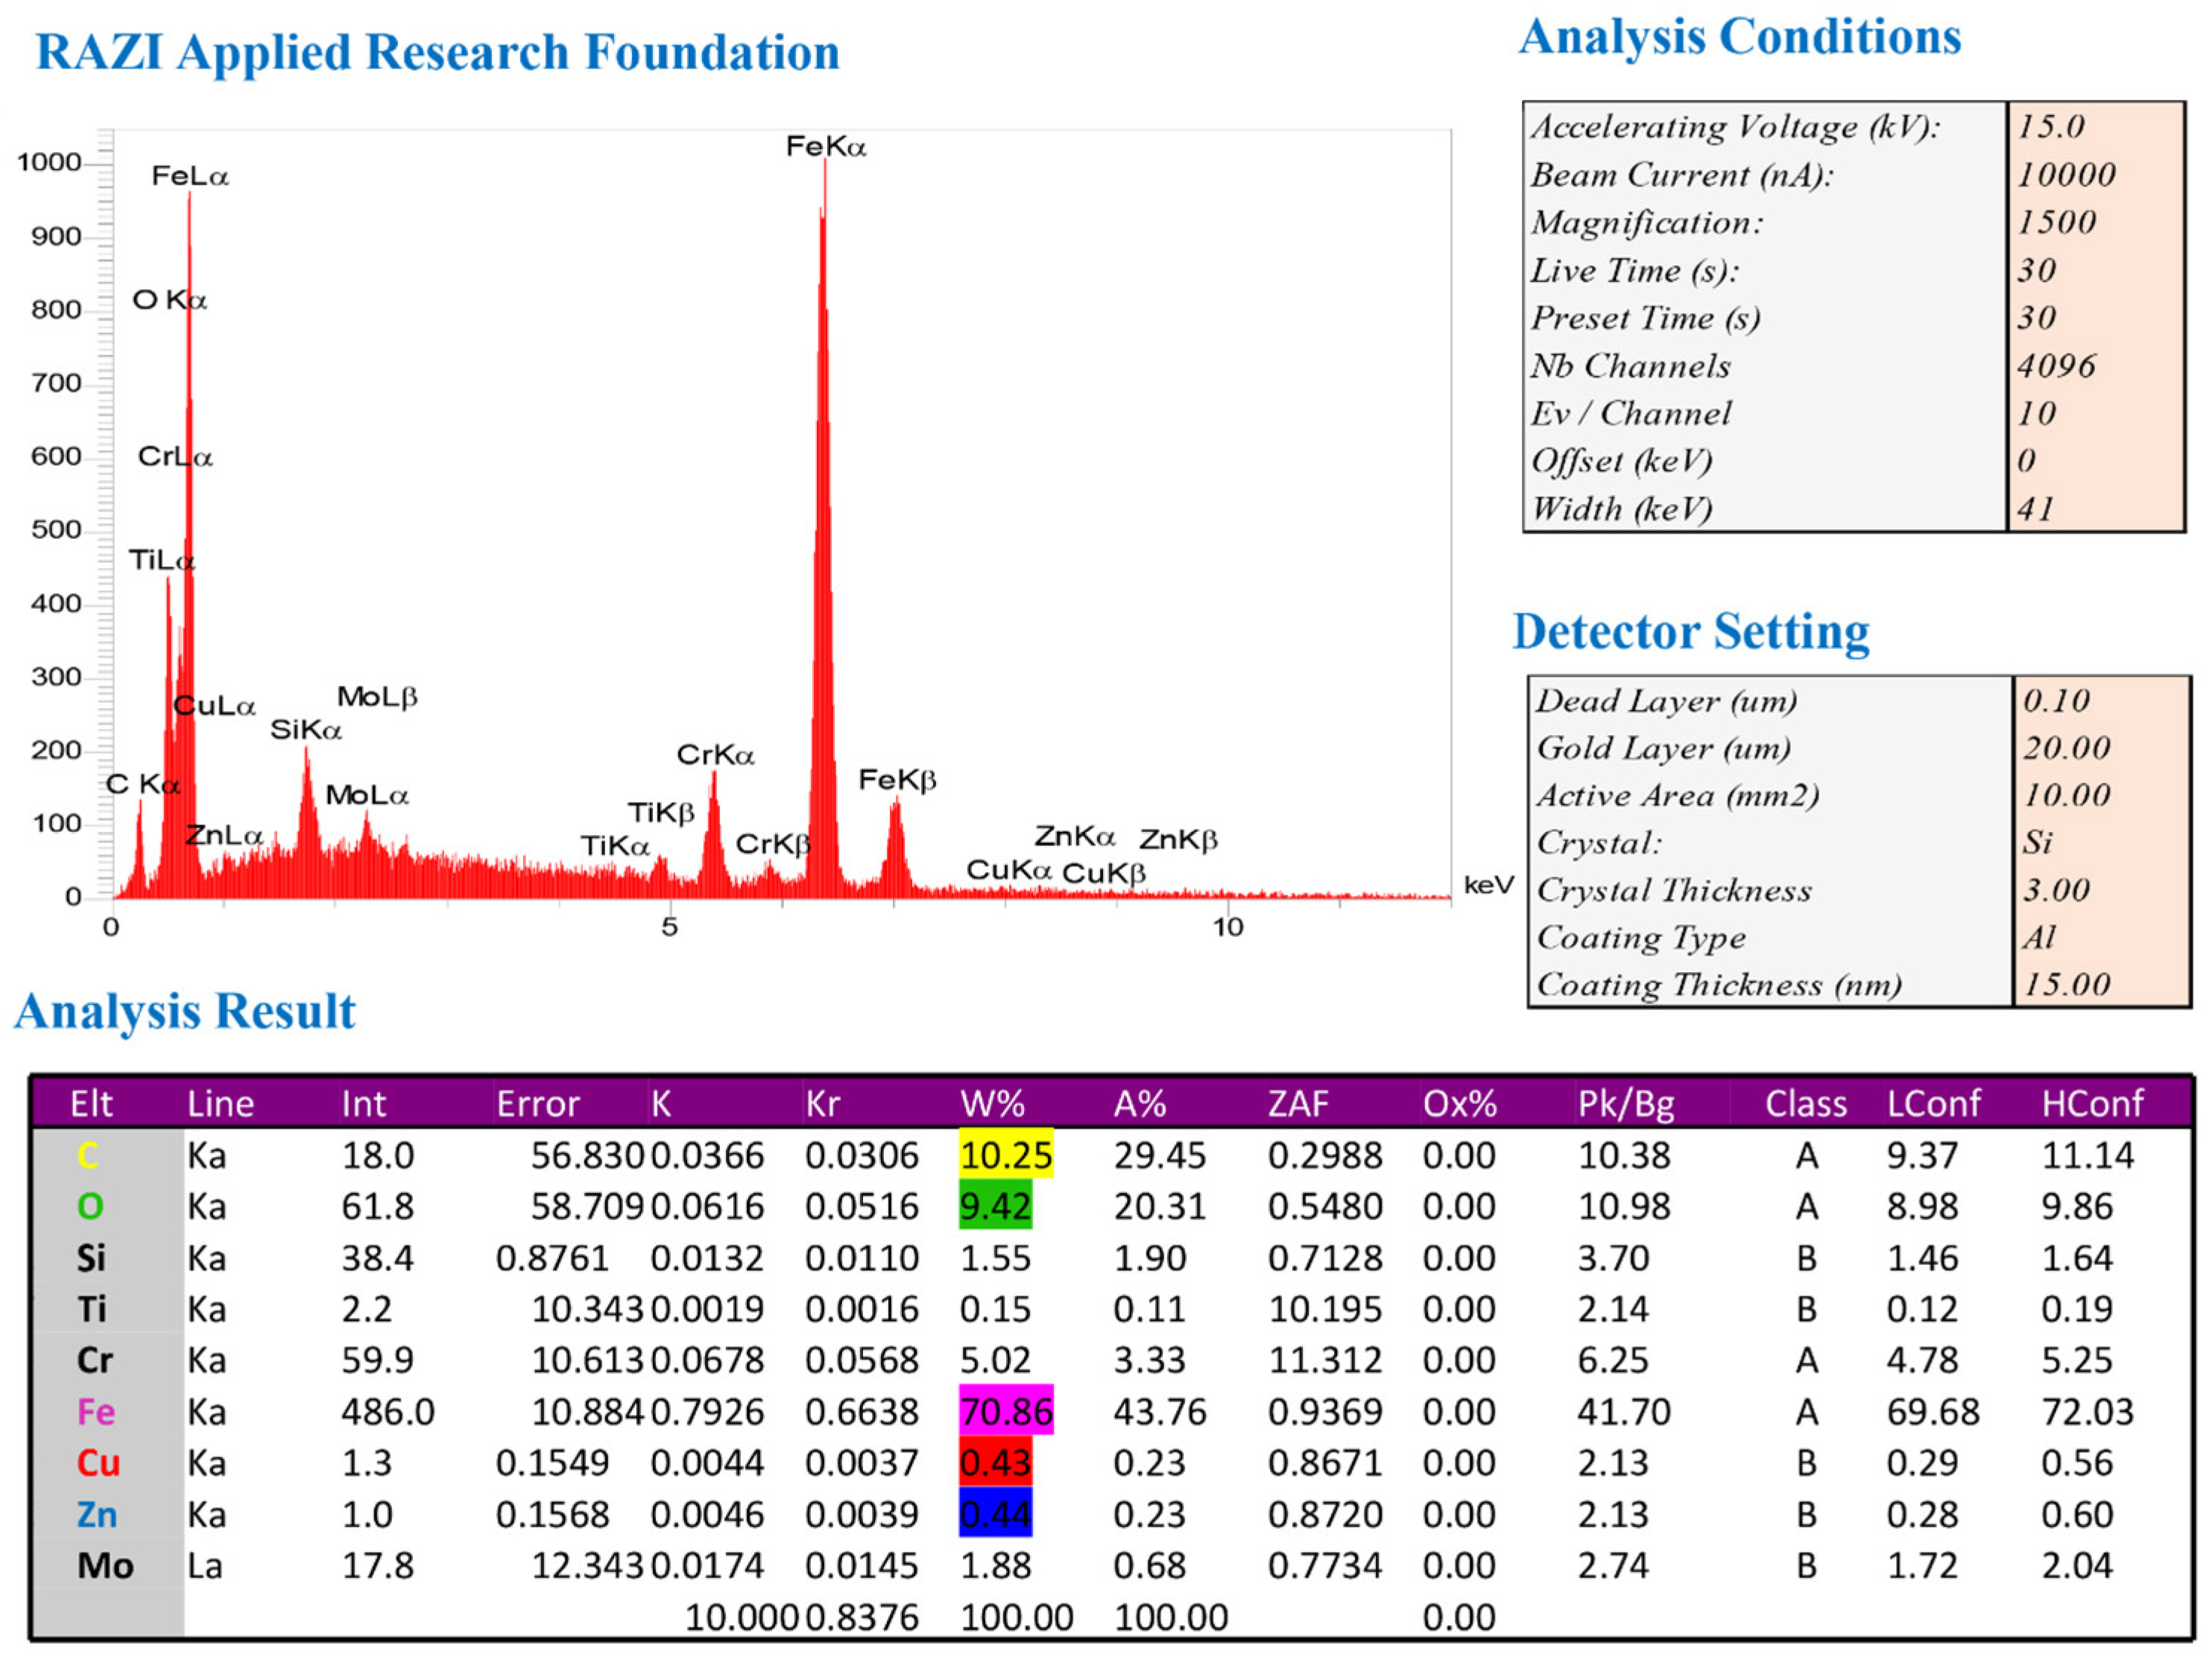Select the Accelerating Voltage value 15.0
Screen dimensions: 2212x1657
click(2050, 126)
